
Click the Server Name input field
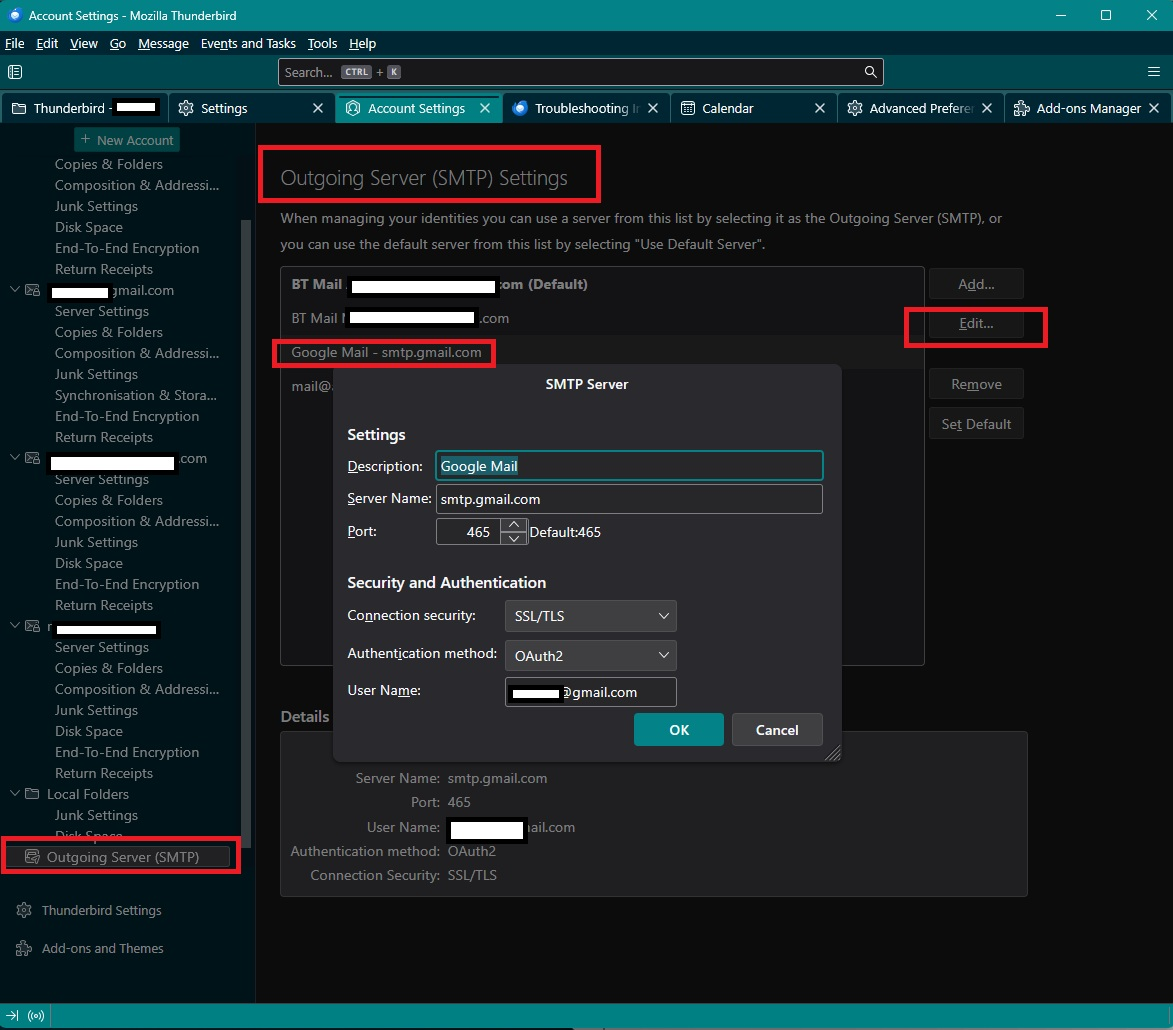[629, 499]
